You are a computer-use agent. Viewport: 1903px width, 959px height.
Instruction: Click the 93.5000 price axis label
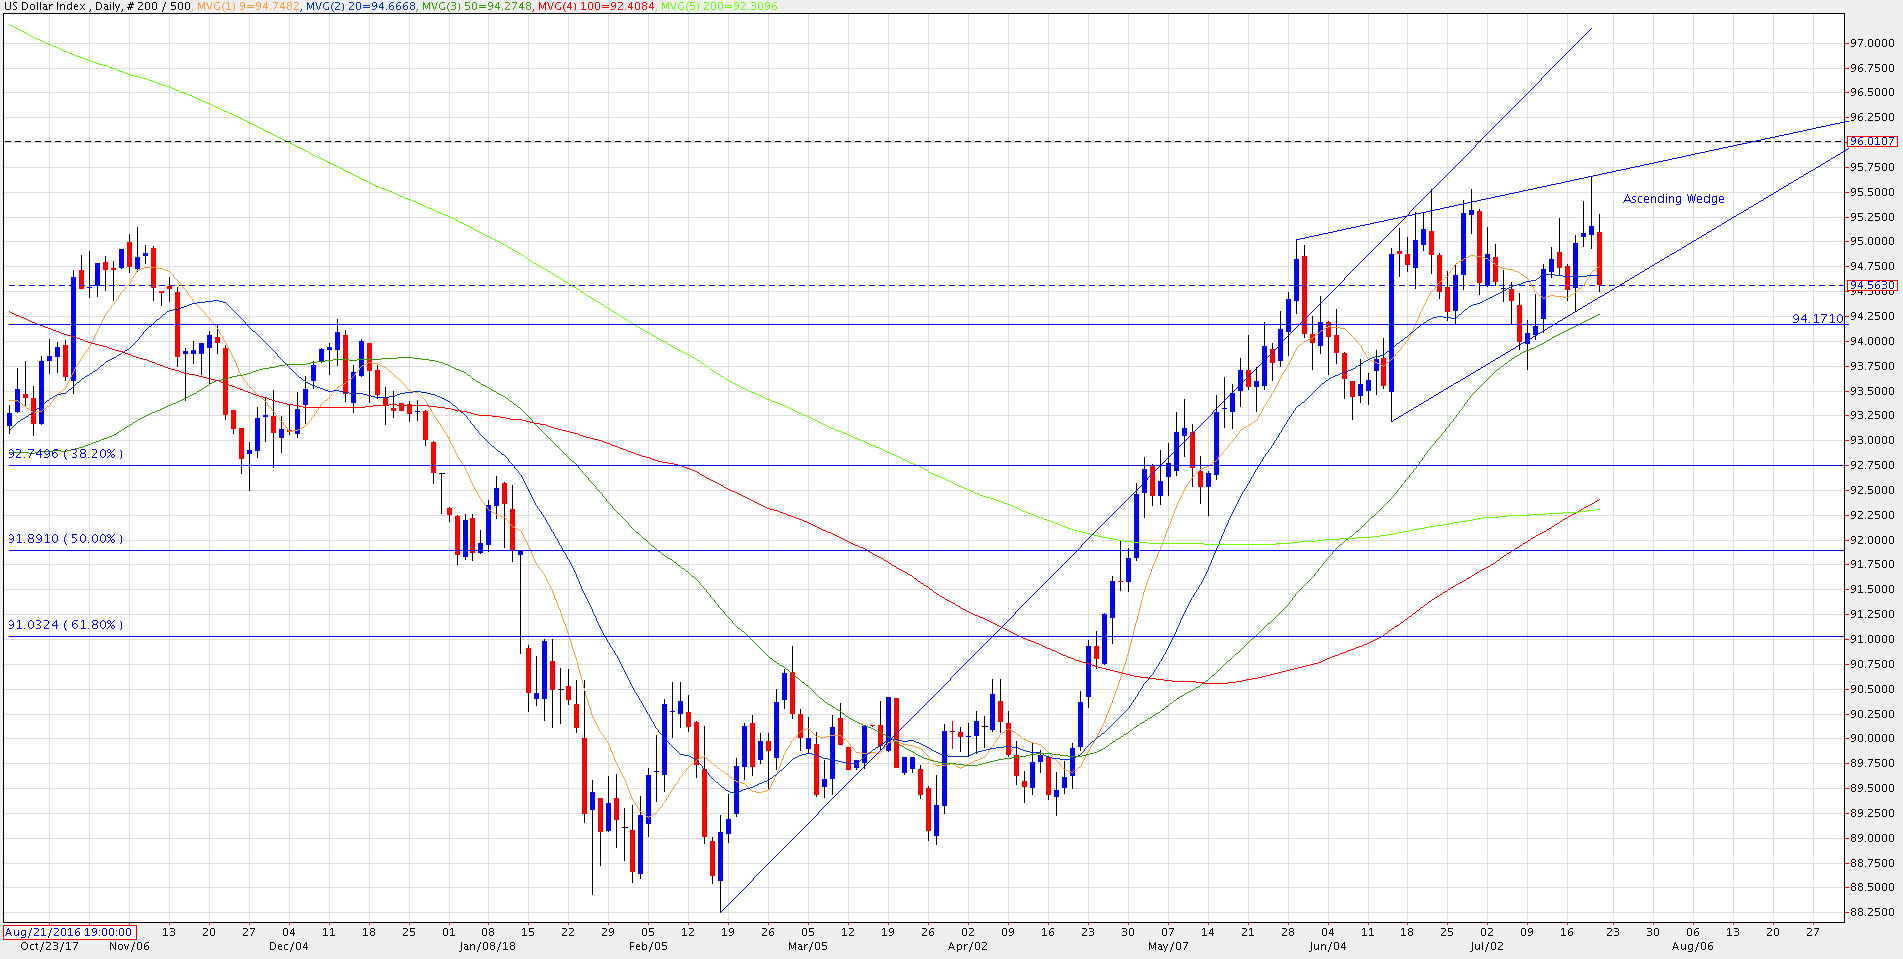coord(1872,391)
